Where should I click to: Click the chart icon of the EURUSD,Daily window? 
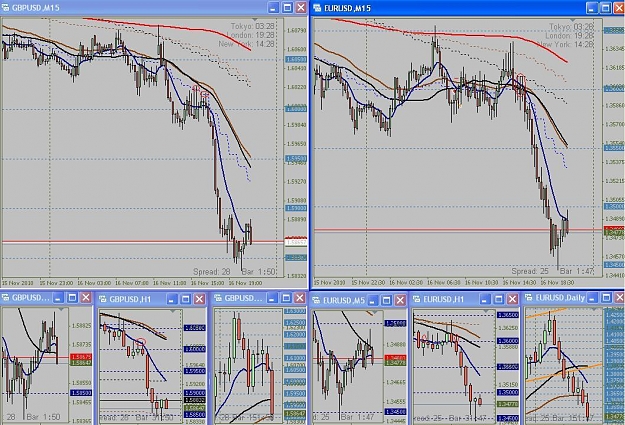[529, 297]
